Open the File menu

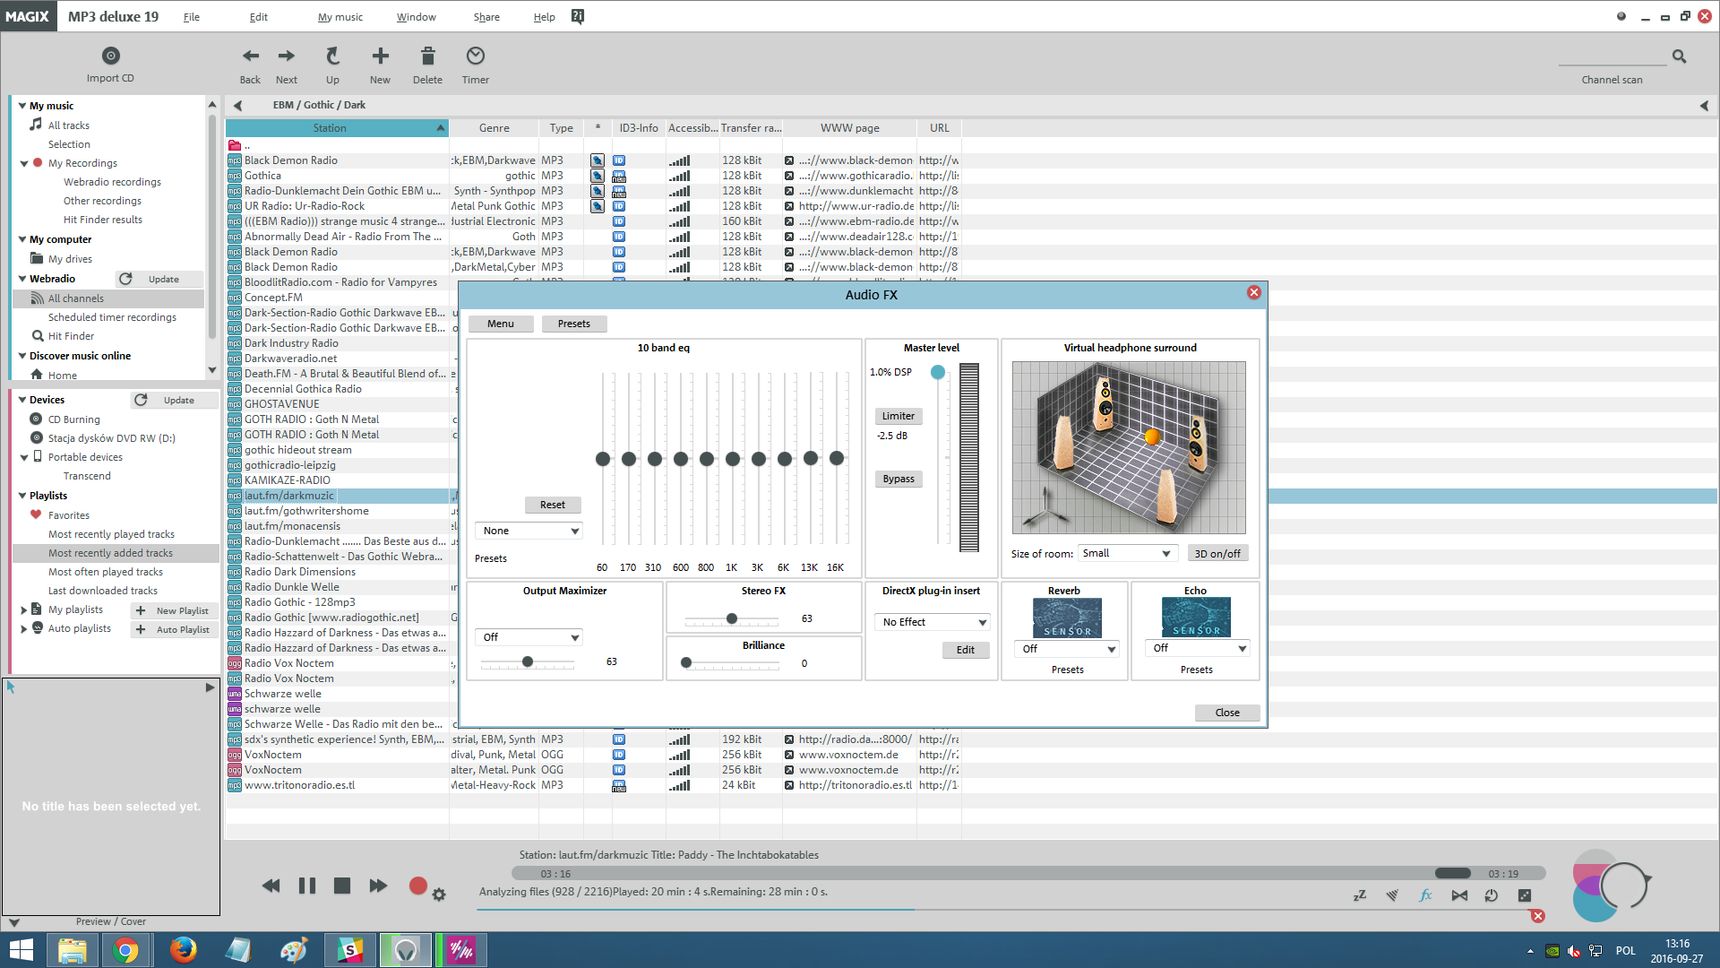tap(191, 17)
